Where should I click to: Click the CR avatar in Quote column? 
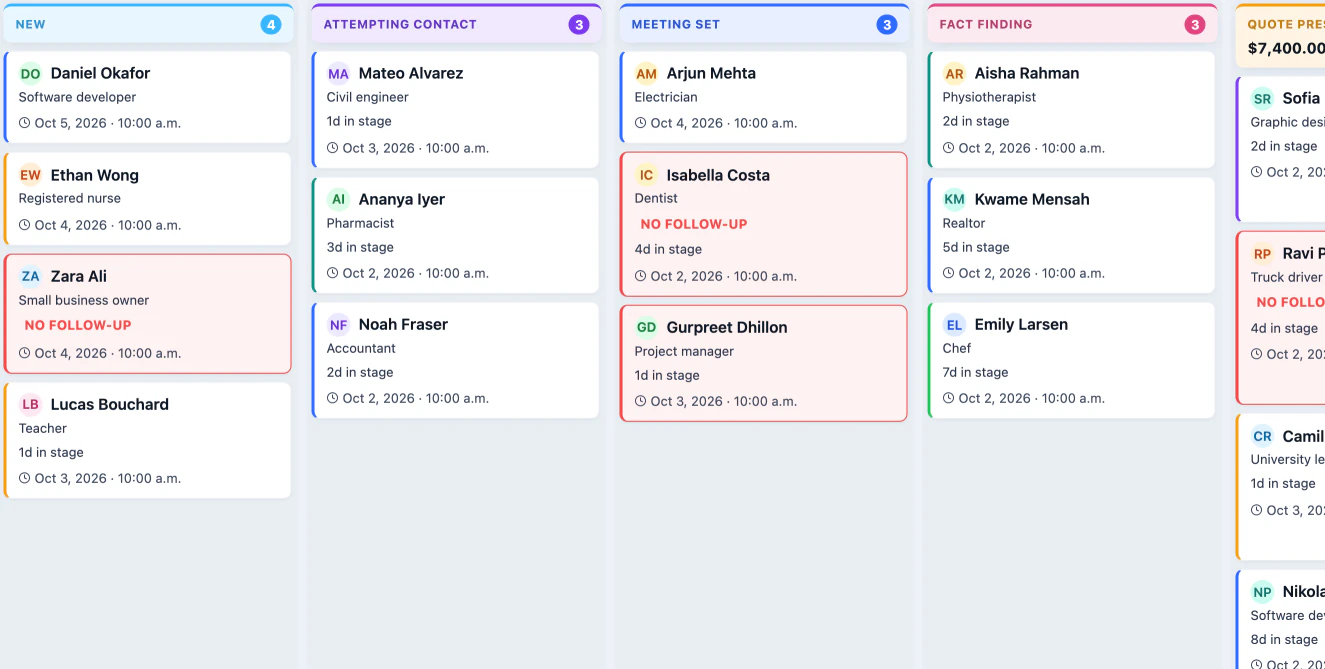(x=1263, y=436)
